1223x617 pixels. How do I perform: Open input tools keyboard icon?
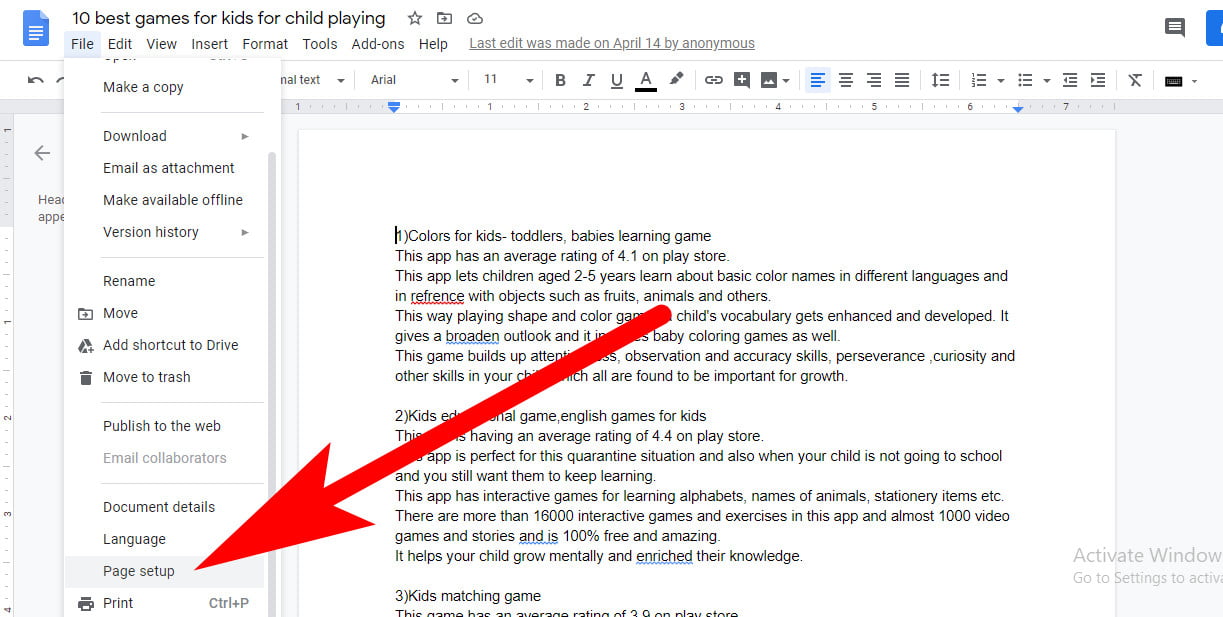pos(1174,81)
